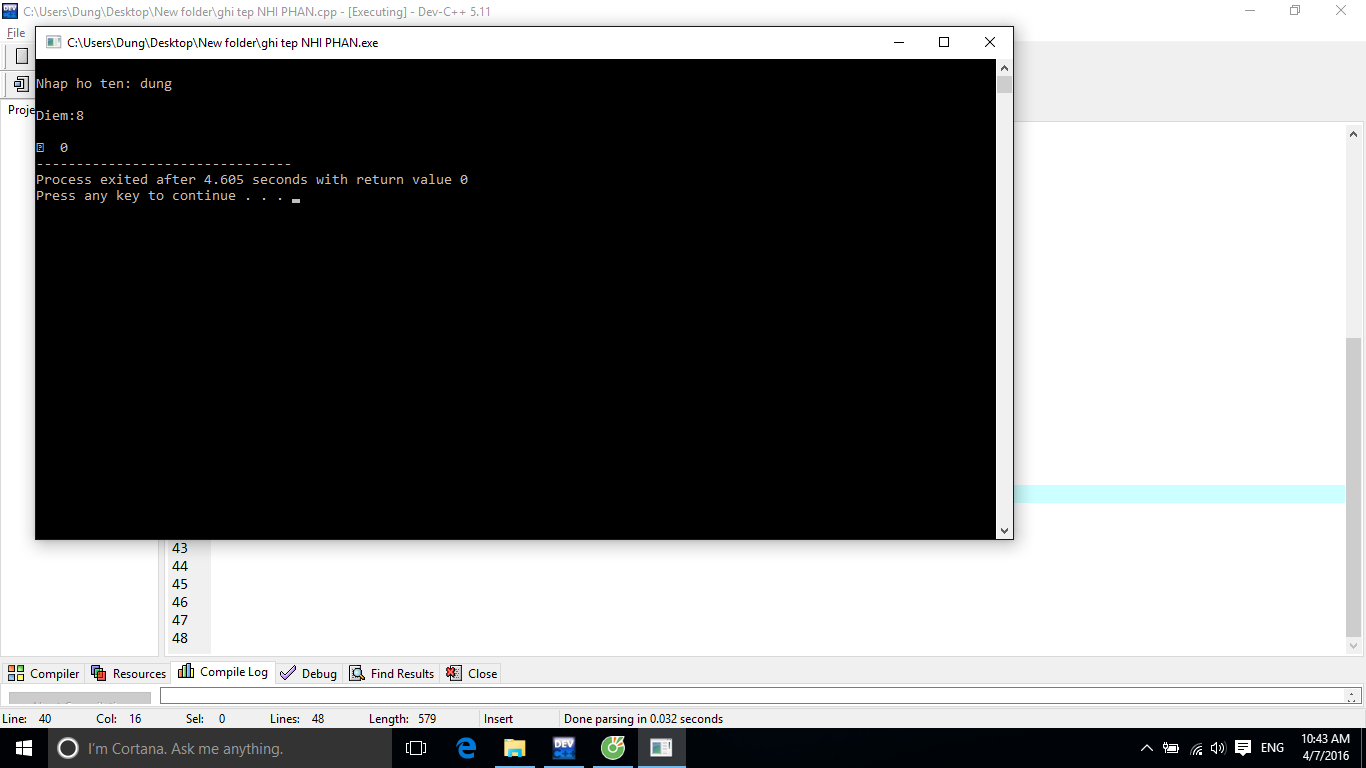Image resolution: width=1366 pixels, height=768 pixels.
Task: Switch to the Compiler tab
Action: click(44, 673)
